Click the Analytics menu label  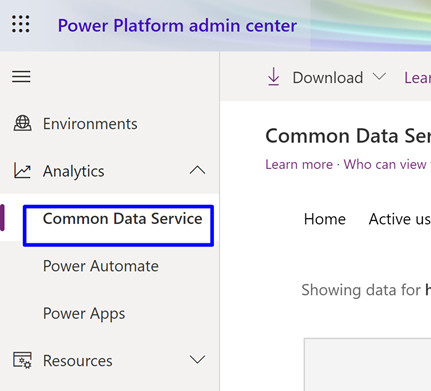73,171
